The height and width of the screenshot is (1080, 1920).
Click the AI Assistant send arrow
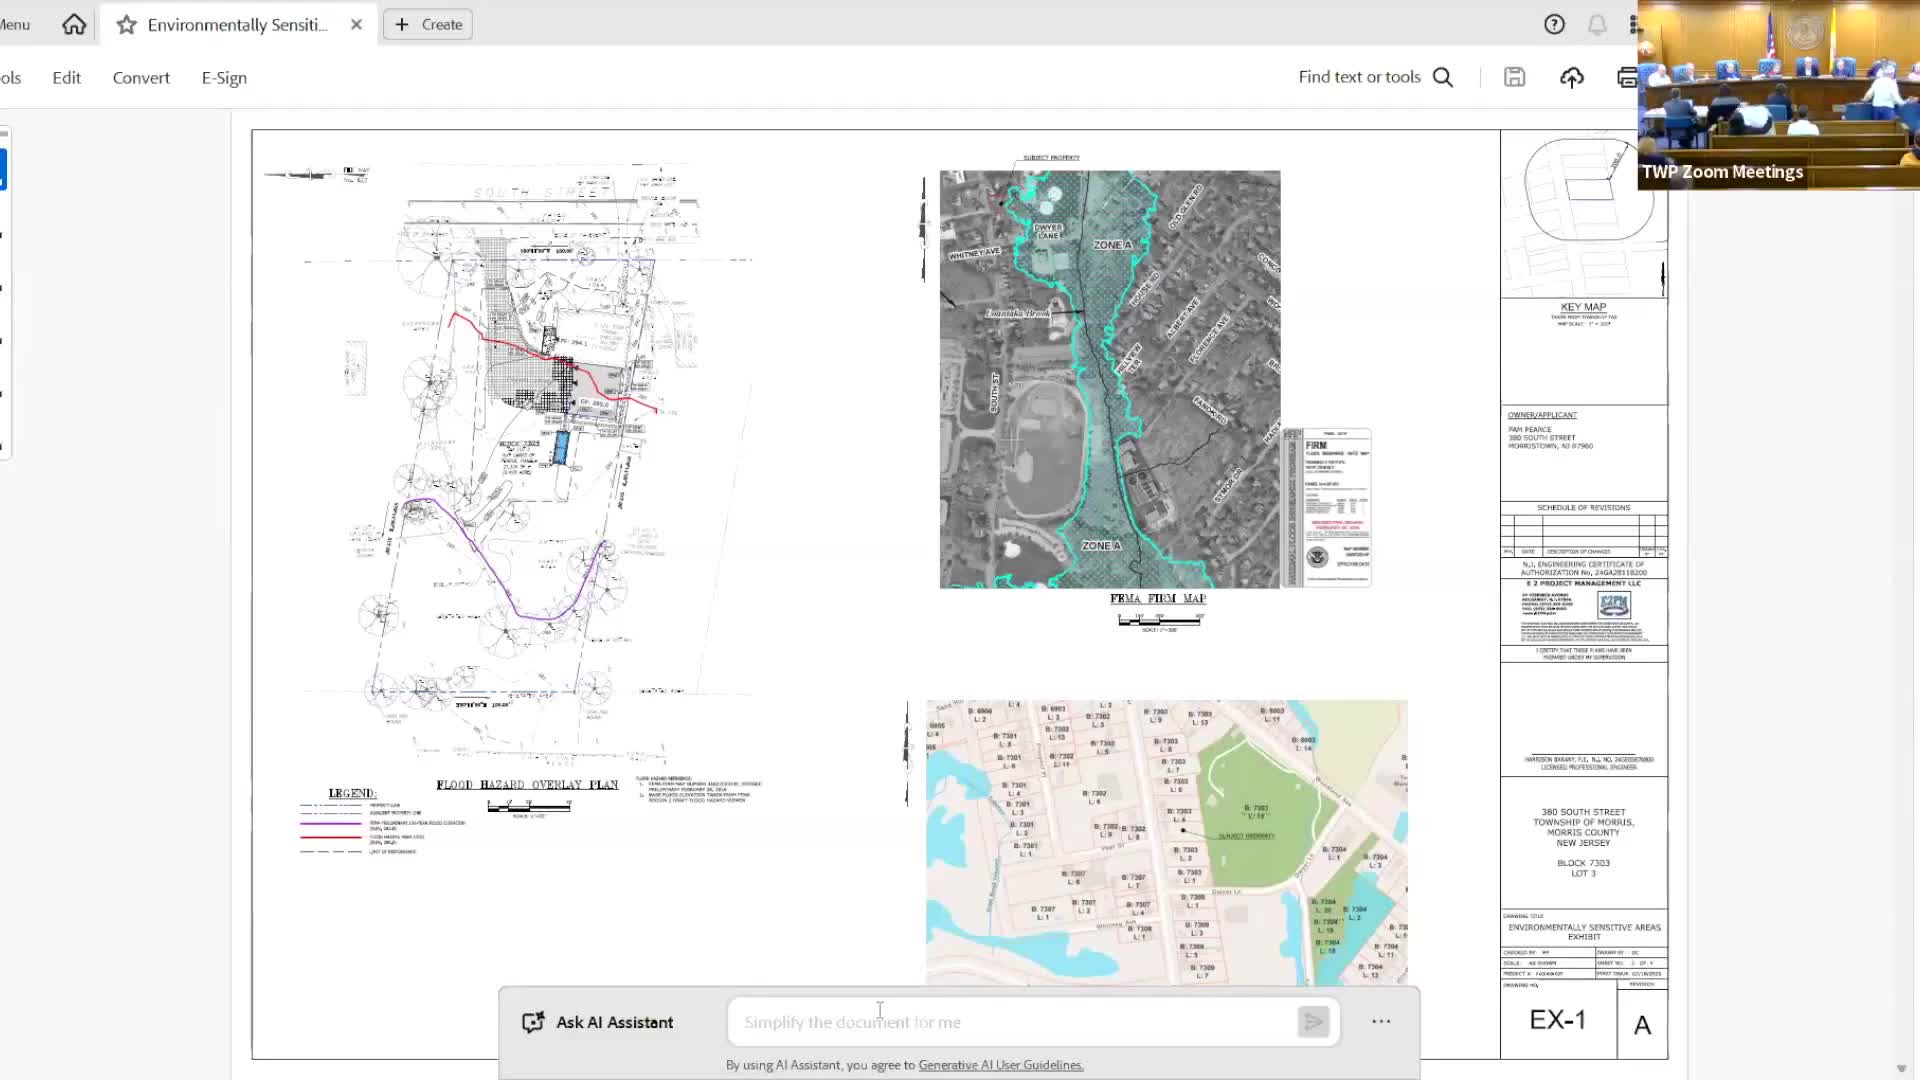point(1313,1022)
